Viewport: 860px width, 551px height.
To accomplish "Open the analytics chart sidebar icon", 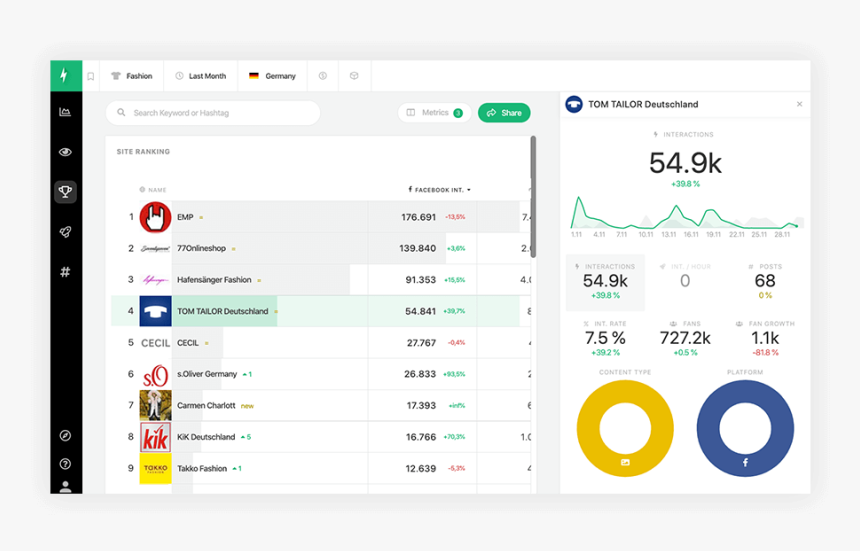I will click(x=65, y=112).
